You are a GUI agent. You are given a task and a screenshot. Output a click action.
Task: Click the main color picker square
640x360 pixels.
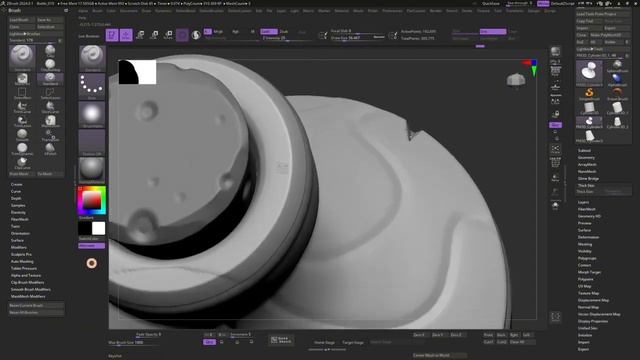[x=91, y=200]
